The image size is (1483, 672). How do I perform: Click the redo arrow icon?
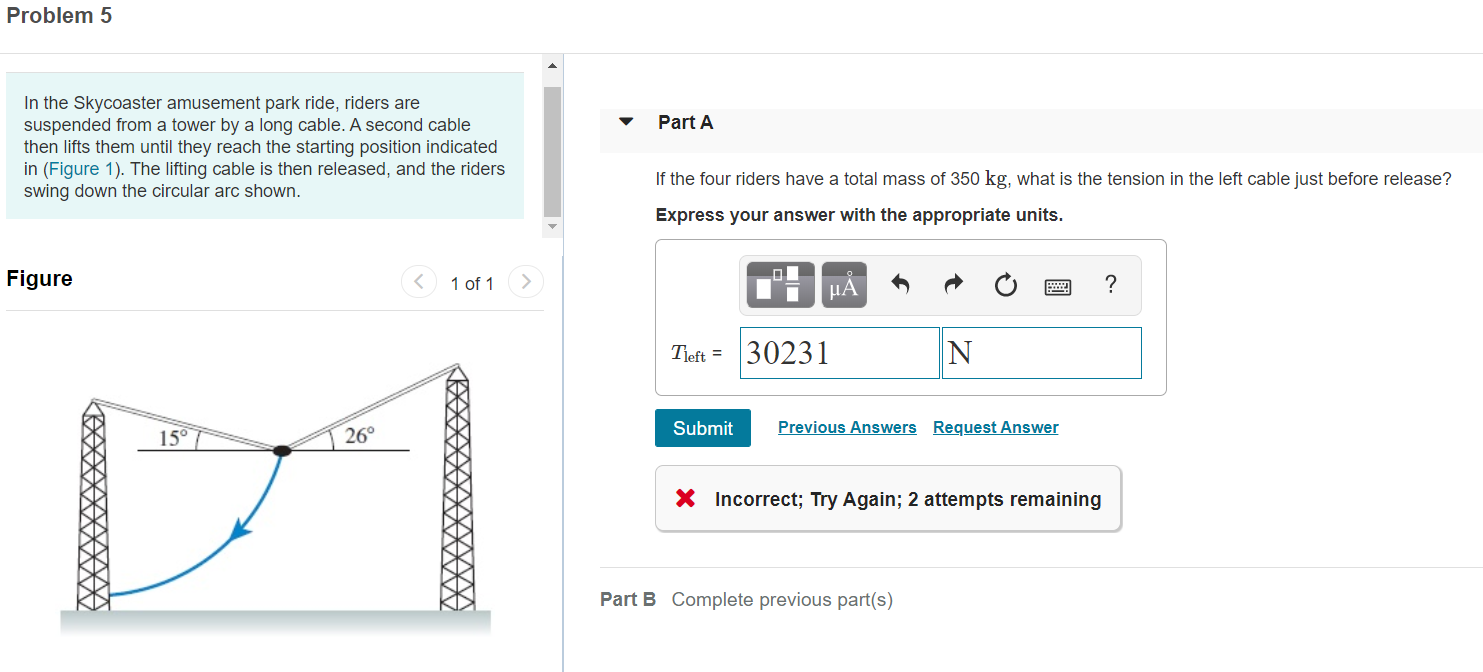953,286
